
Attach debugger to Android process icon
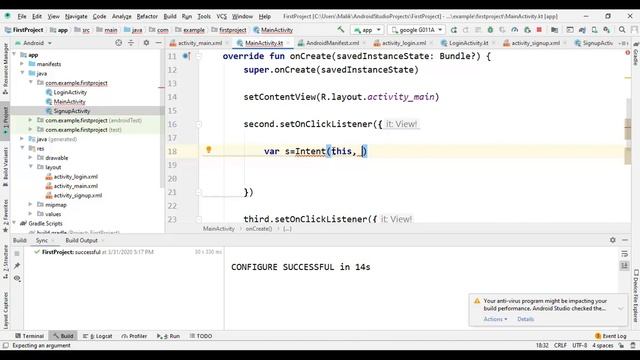tap(527, 30)
